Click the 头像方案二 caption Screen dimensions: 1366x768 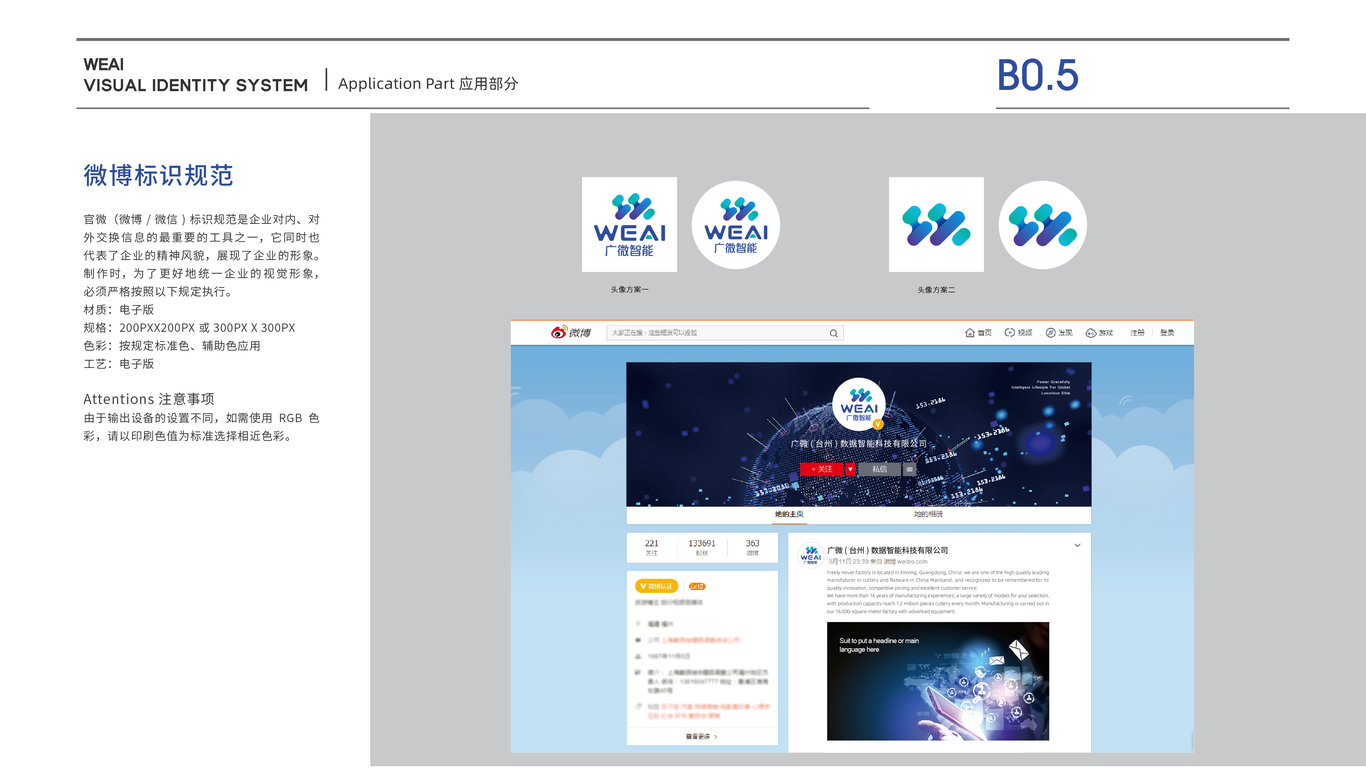coord(936,290)
